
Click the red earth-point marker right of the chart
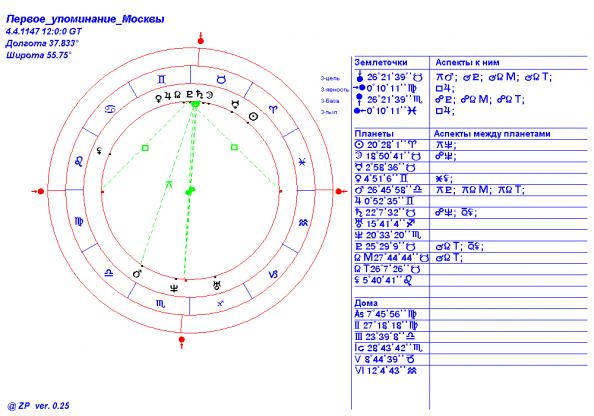341,191
